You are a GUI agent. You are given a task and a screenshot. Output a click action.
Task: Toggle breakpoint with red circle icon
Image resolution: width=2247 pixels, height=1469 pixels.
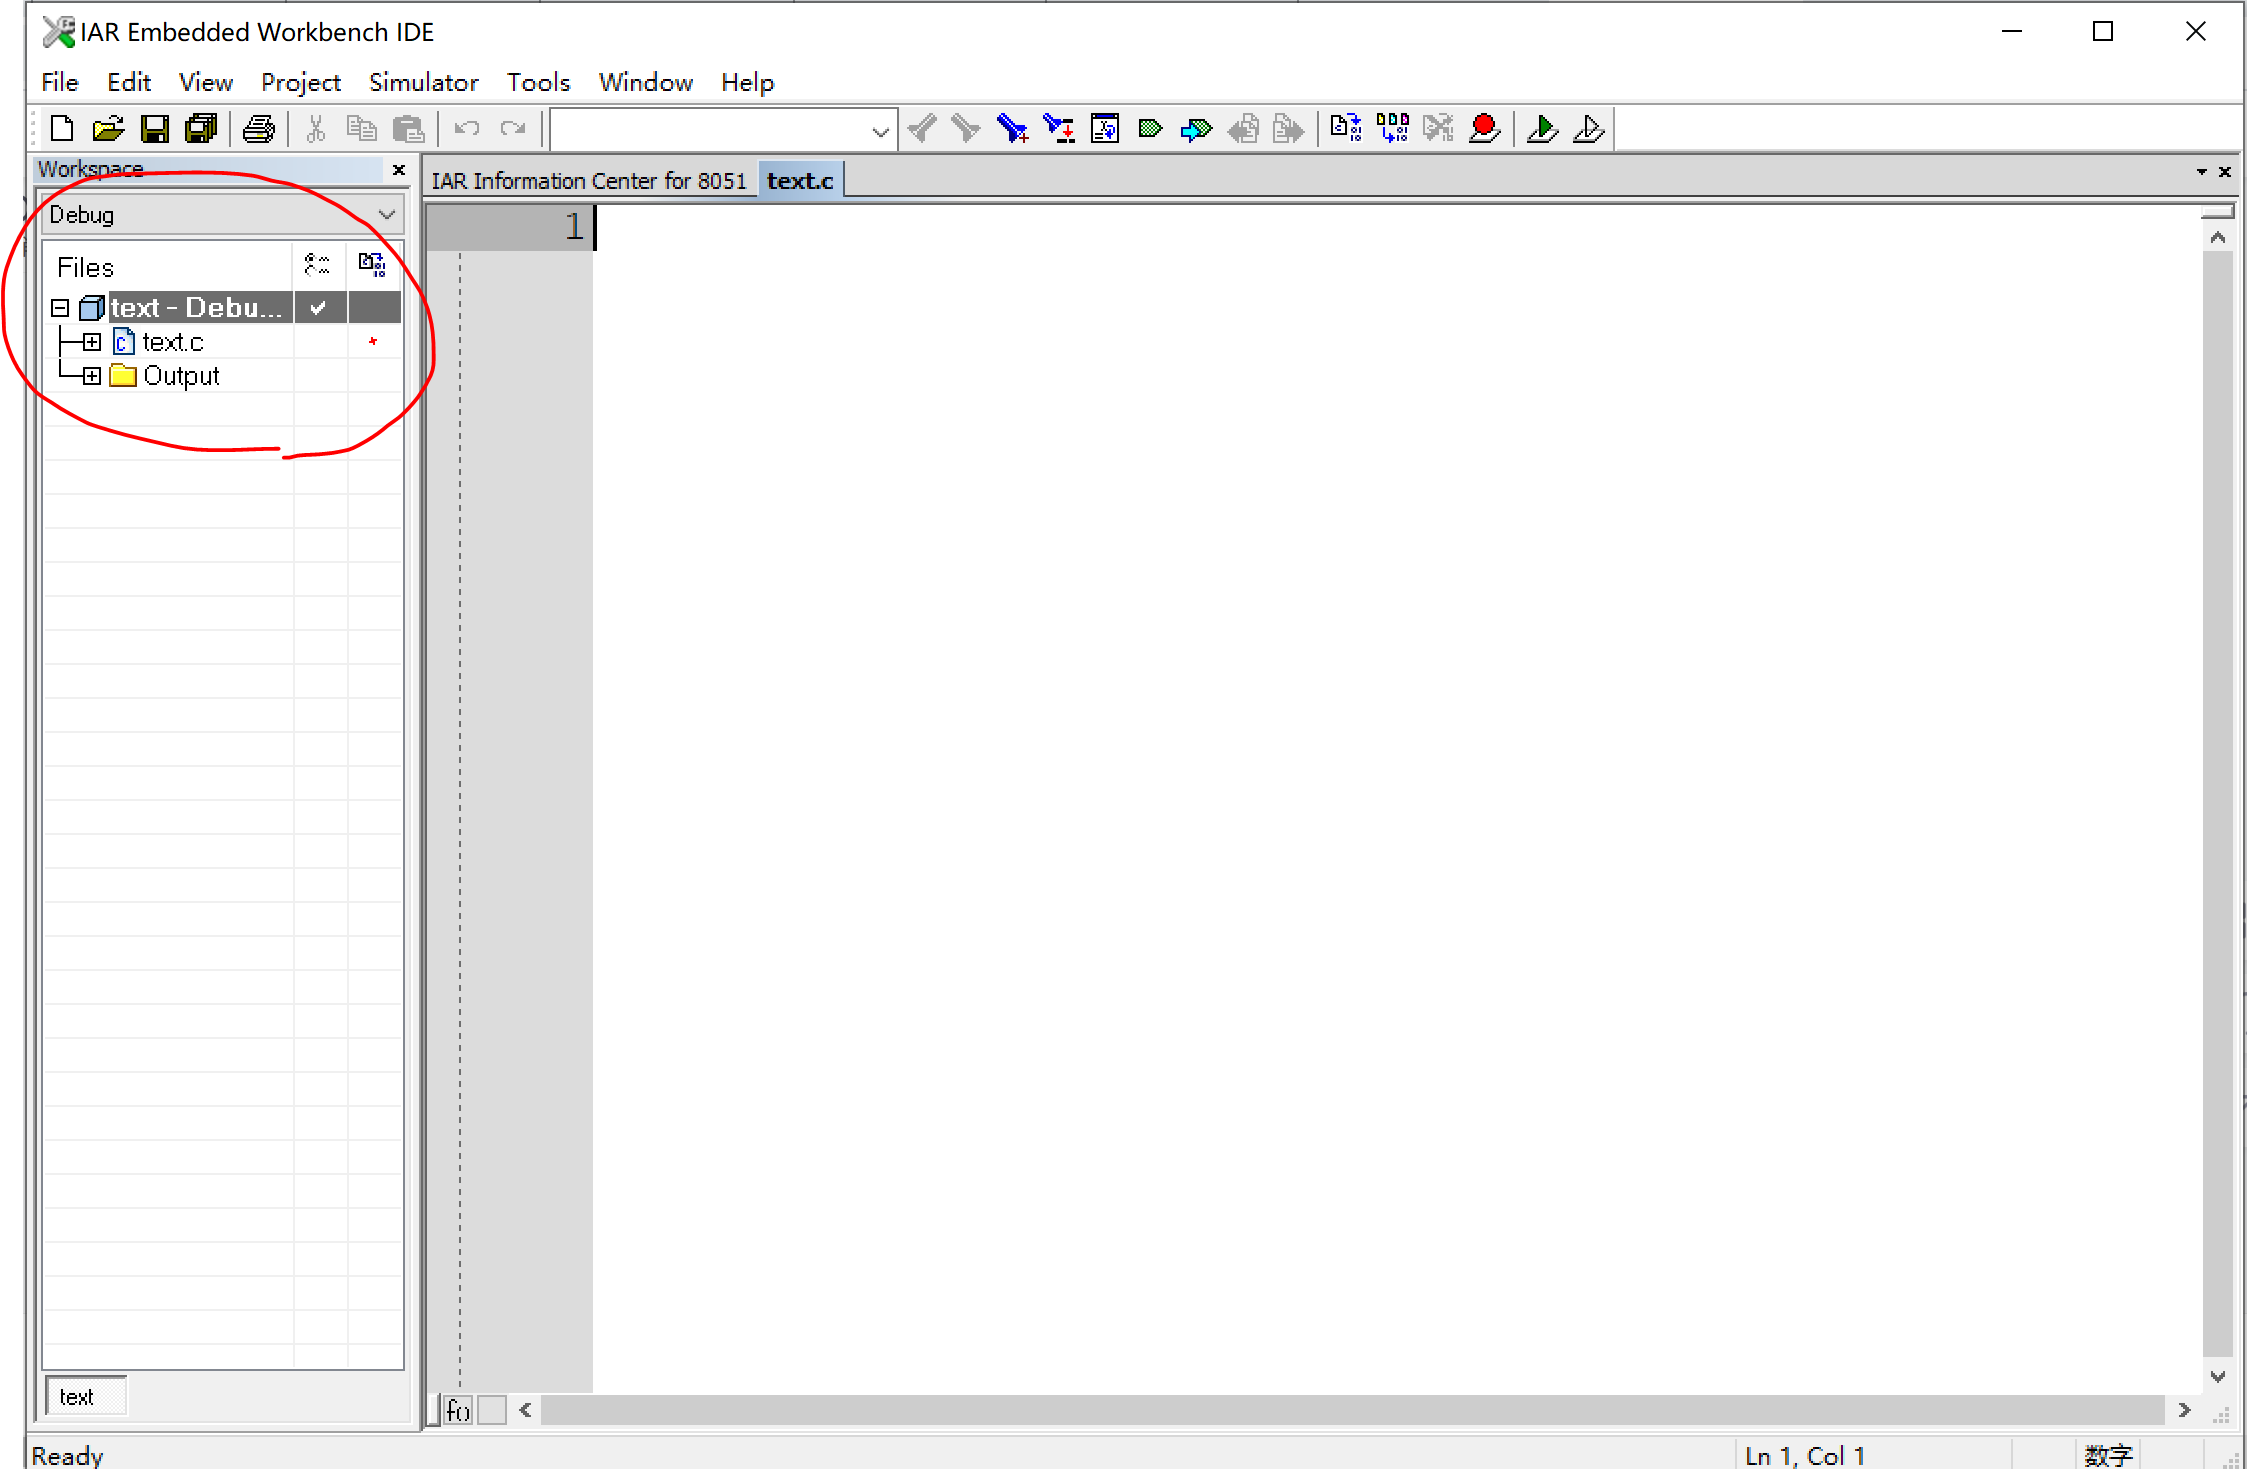[x=1484, y=129]
